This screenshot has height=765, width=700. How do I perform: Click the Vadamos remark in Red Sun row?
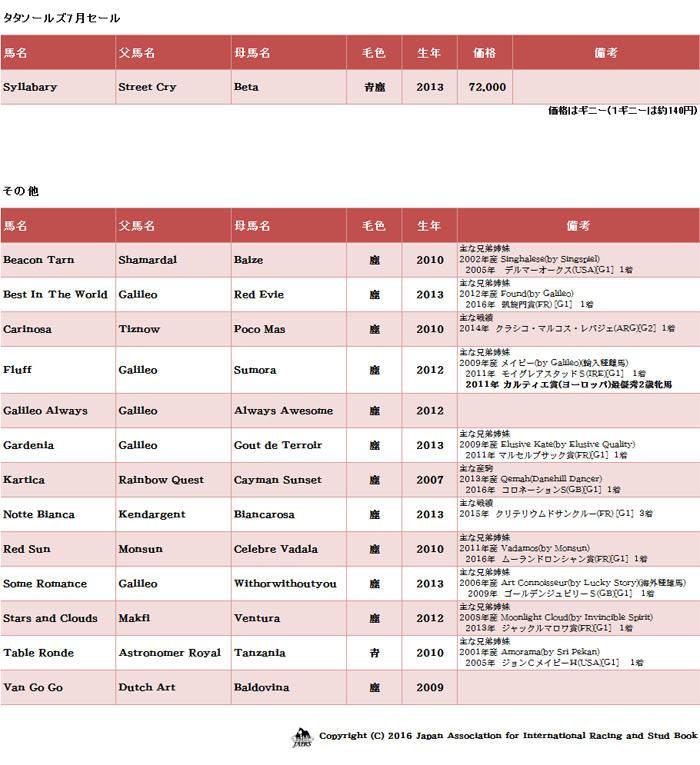pos(524,548)
